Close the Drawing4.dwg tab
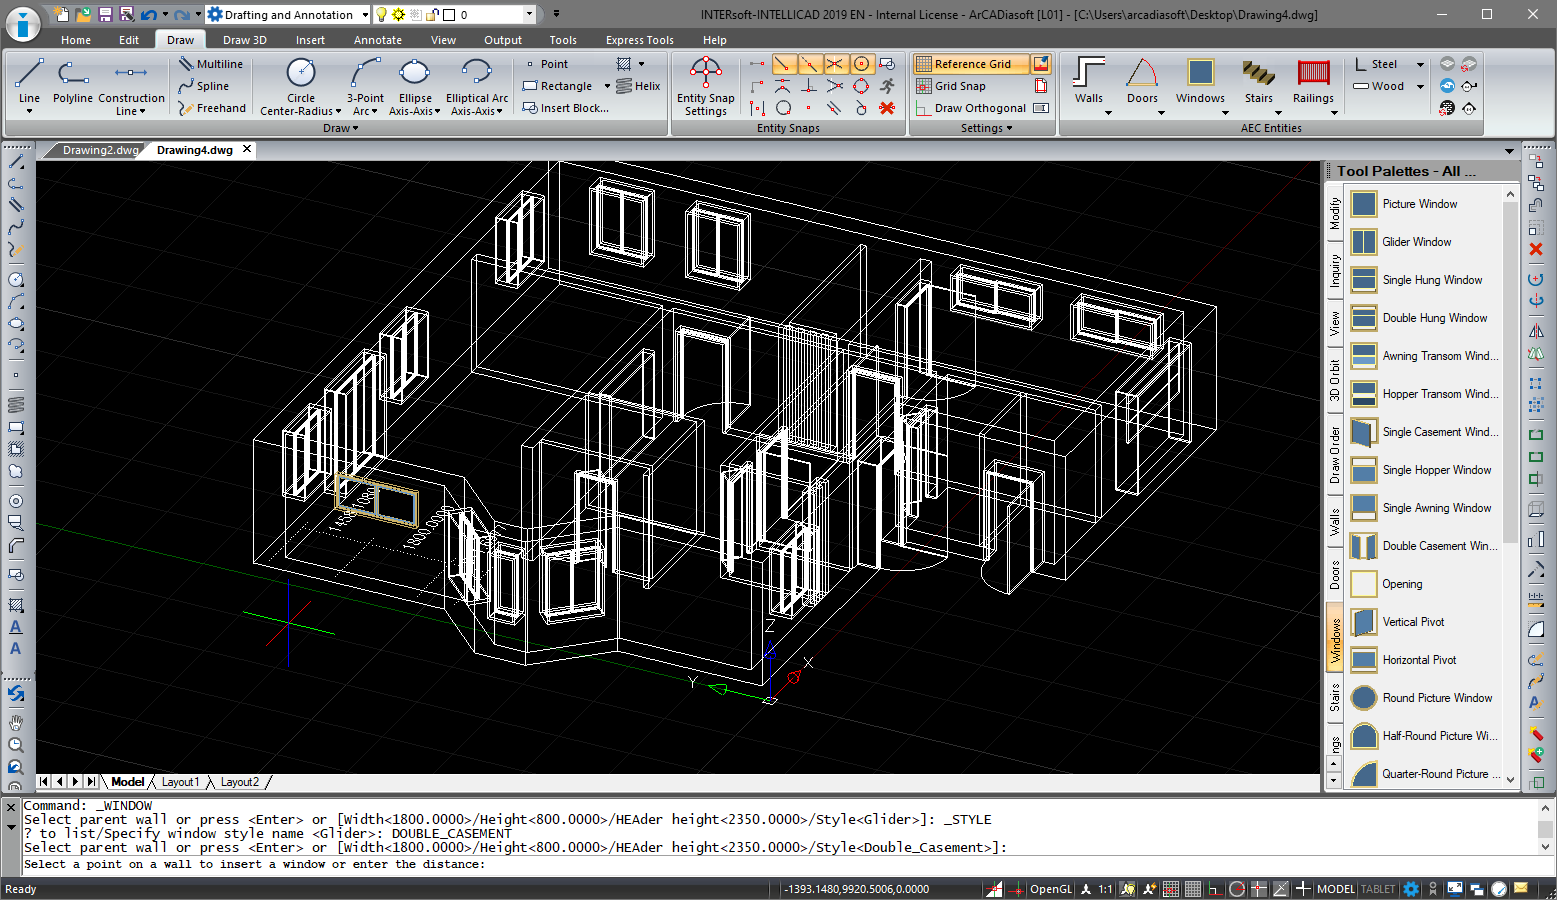Image resolution: width=1557 pixels, height=900 pixels. tap(247, 150)
